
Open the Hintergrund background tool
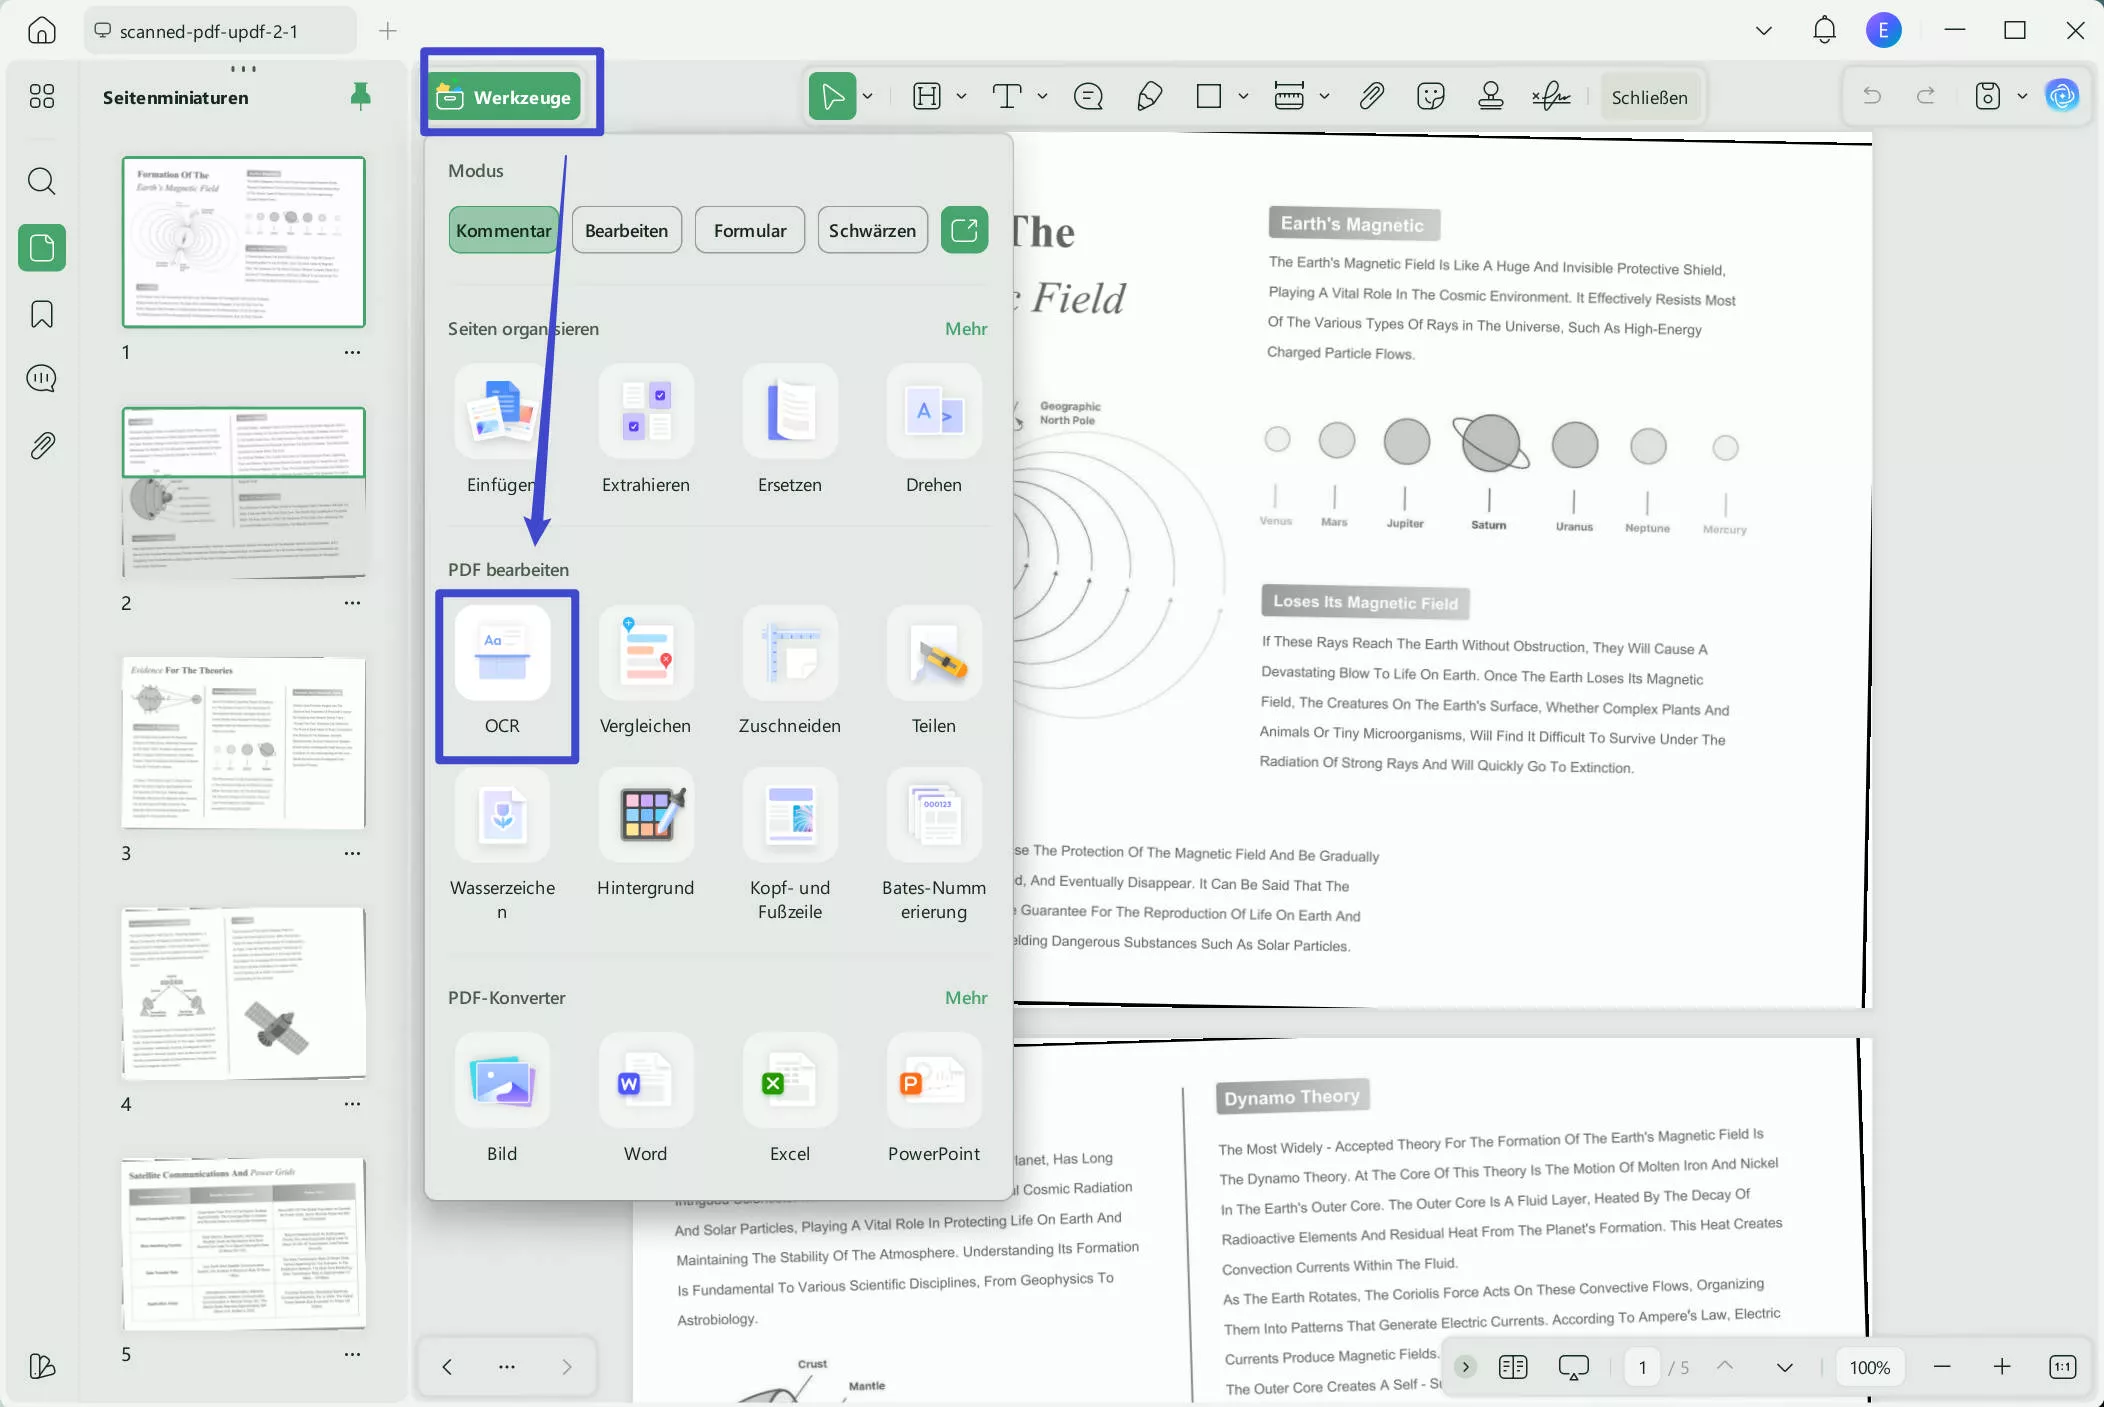coord(645,815)
